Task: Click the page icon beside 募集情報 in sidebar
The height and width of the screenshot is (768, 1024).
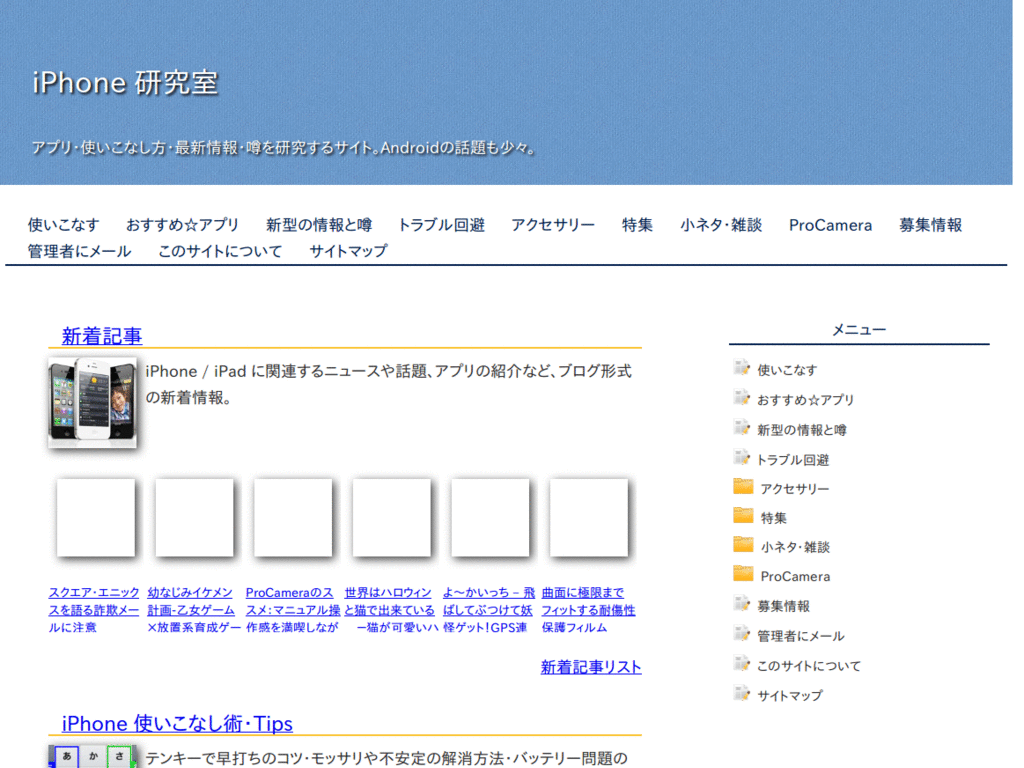Action: coord(741,603)
